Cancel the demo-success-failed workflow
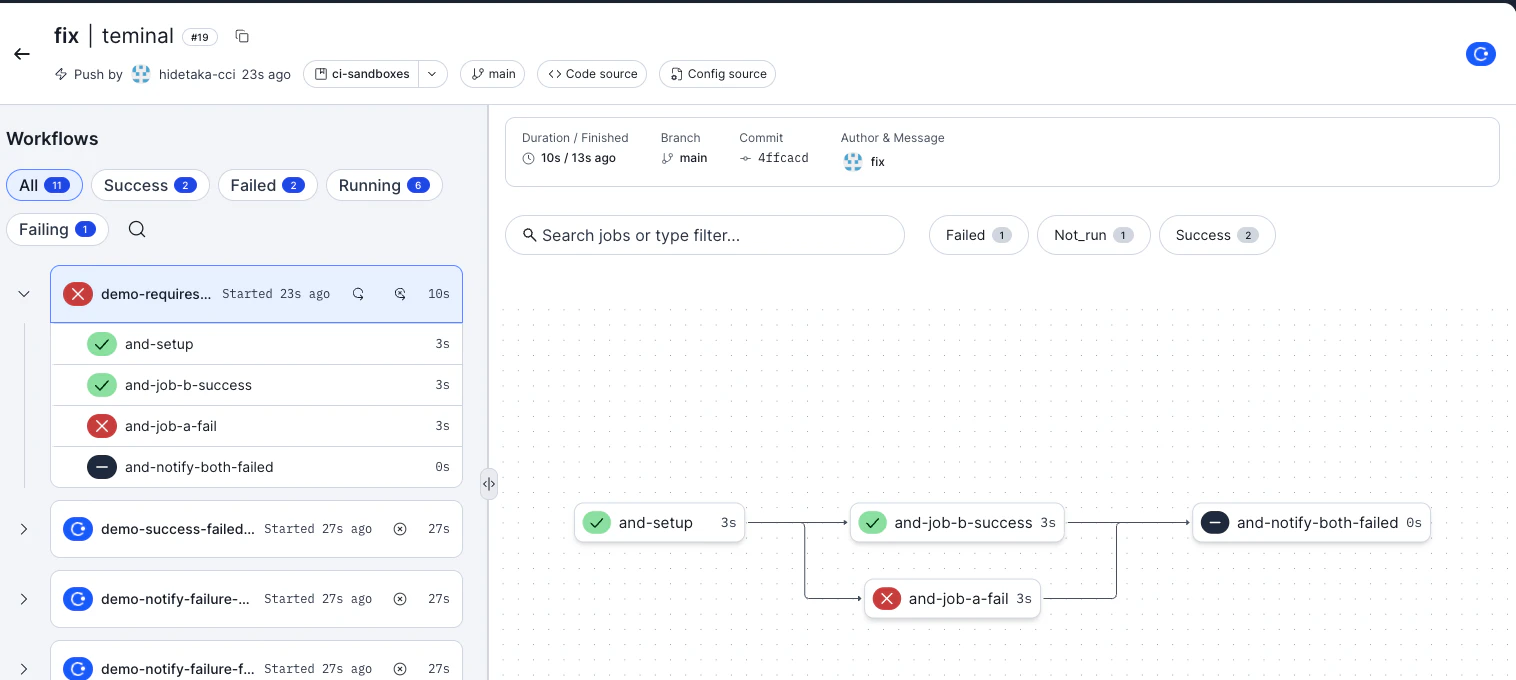 point(400,529)
